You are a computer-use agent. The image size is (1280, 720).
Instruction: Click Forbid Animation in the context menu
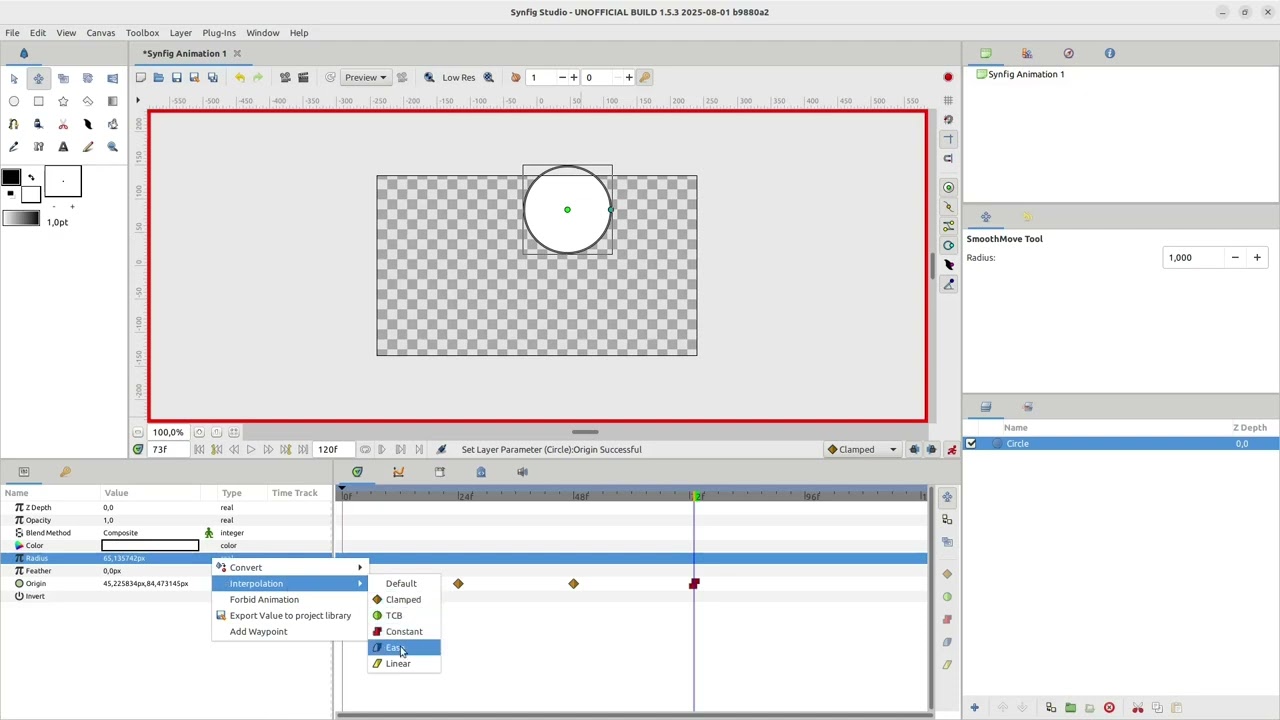pyautogui.click(x=264, y=599)
